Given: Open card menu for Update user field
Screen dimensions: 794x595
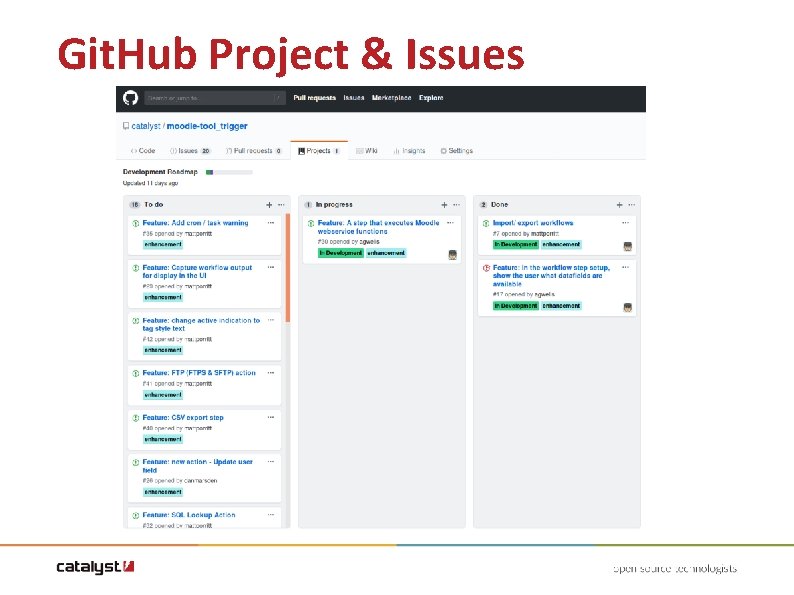Looking at the screenshot, I should [x=271, y=462].
